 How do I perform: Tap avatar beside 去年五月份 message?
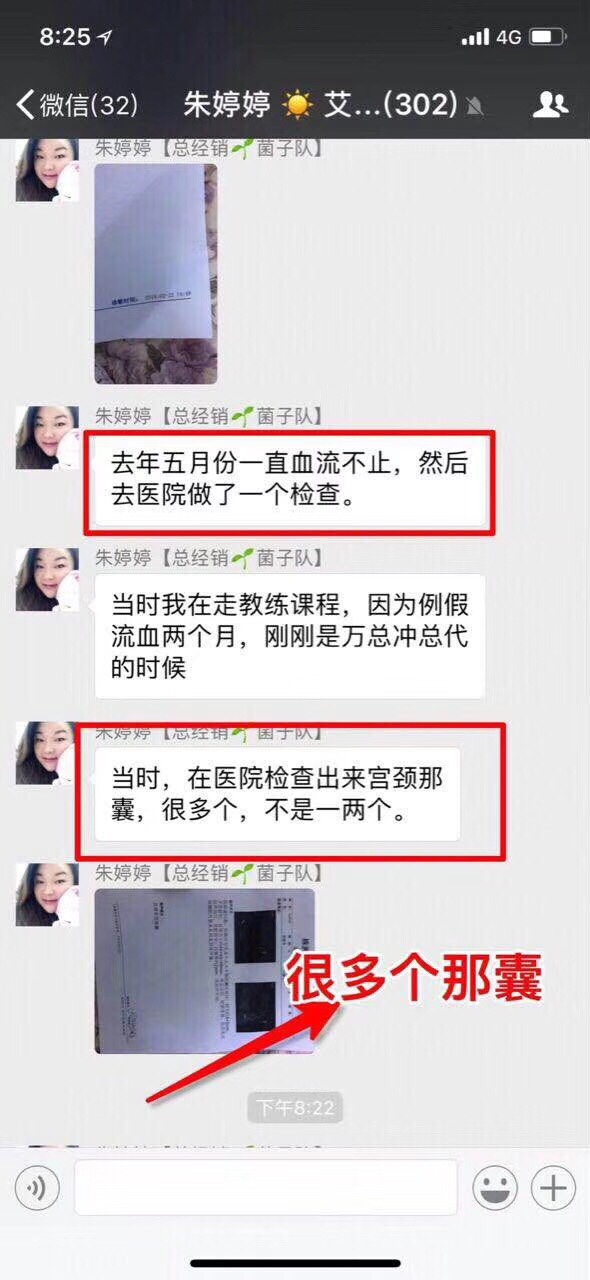pyautogui.click(x=47, y=438)
